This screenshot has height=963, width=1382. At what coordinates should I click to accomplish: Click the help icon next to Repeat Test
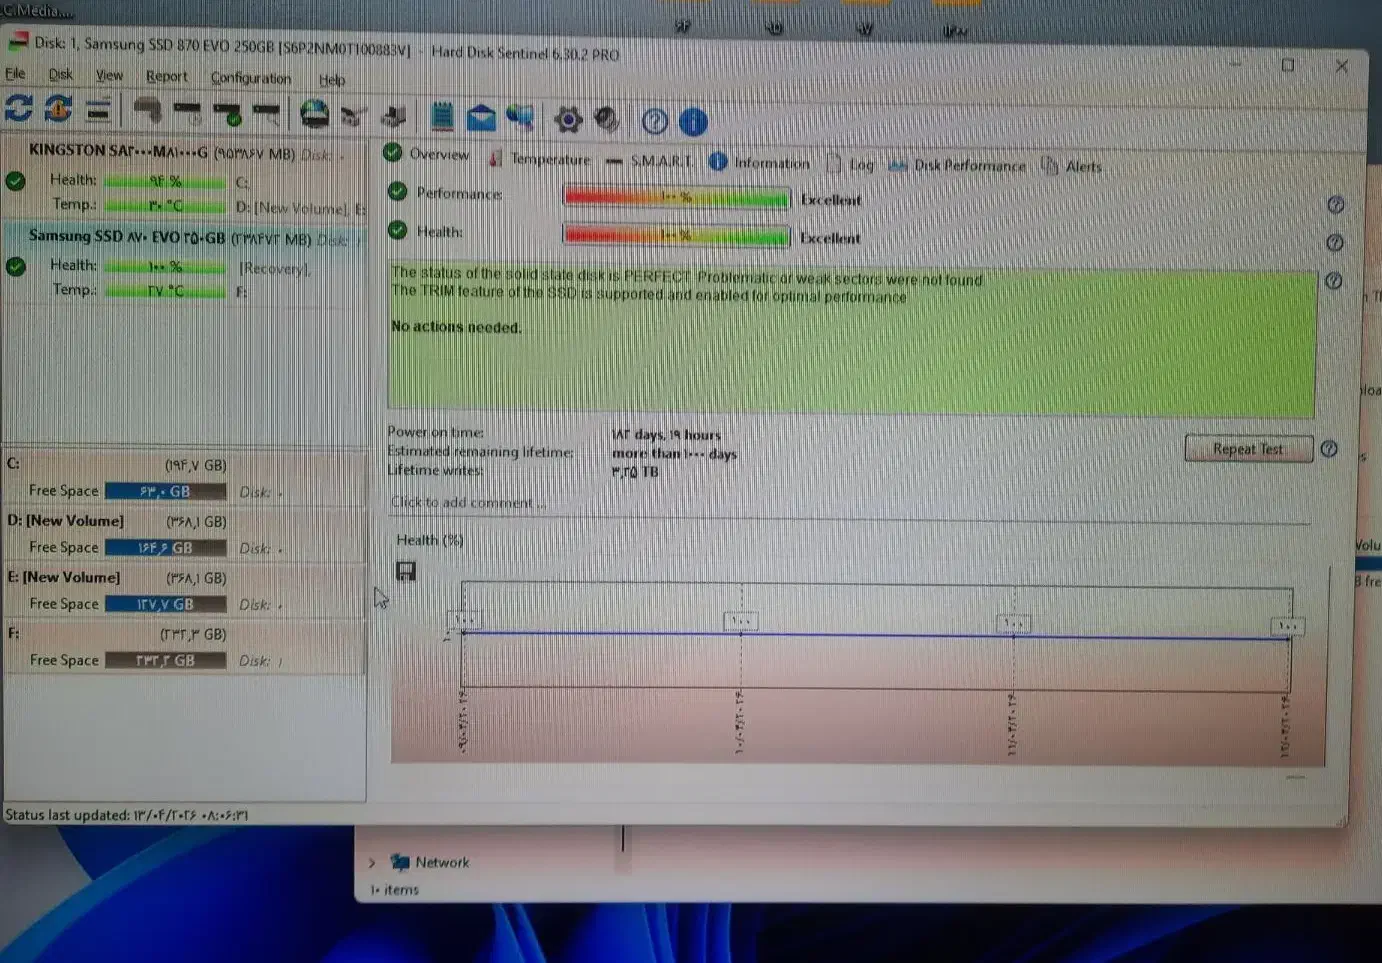point(1329,449)
